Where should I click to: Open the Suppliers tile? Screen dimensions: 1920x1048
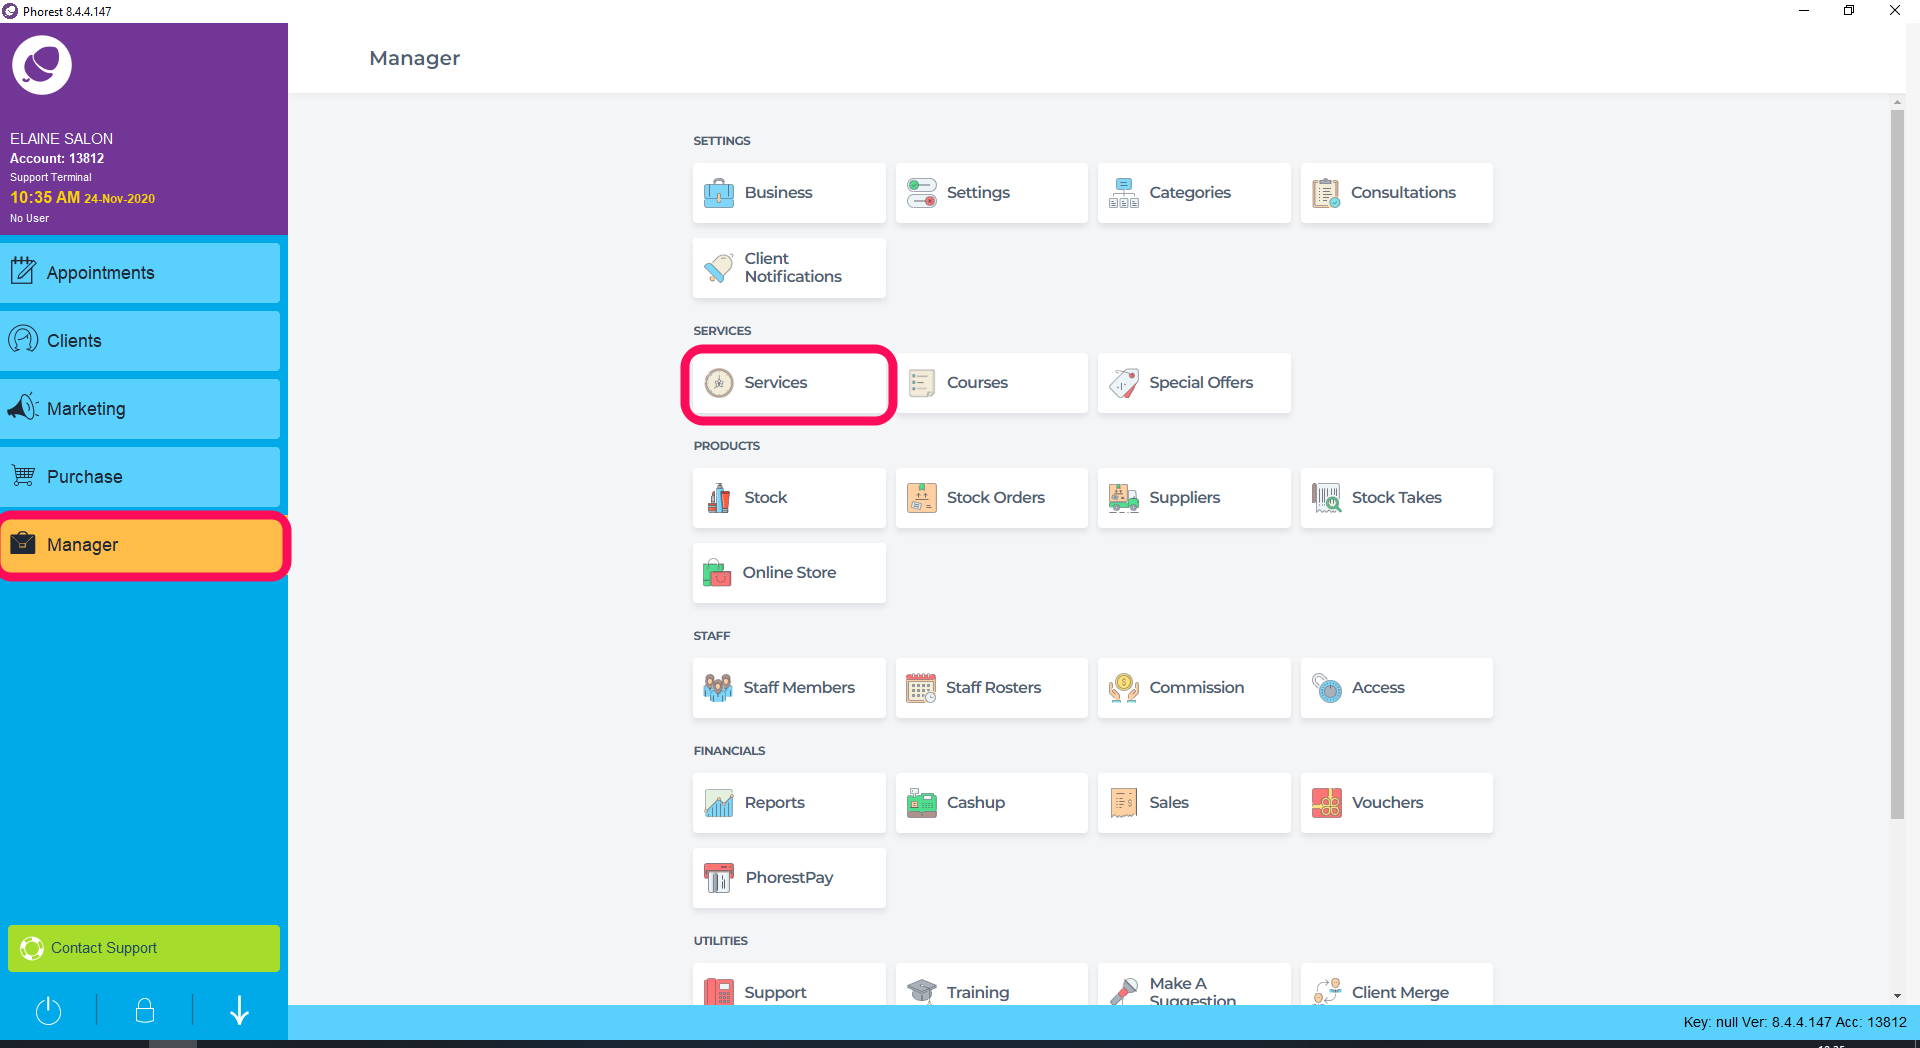click(1194, 498)
